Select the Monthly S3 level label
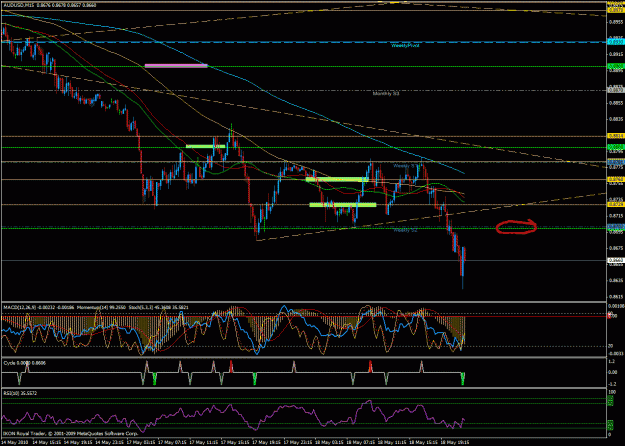625x446 pixels. 386,94
